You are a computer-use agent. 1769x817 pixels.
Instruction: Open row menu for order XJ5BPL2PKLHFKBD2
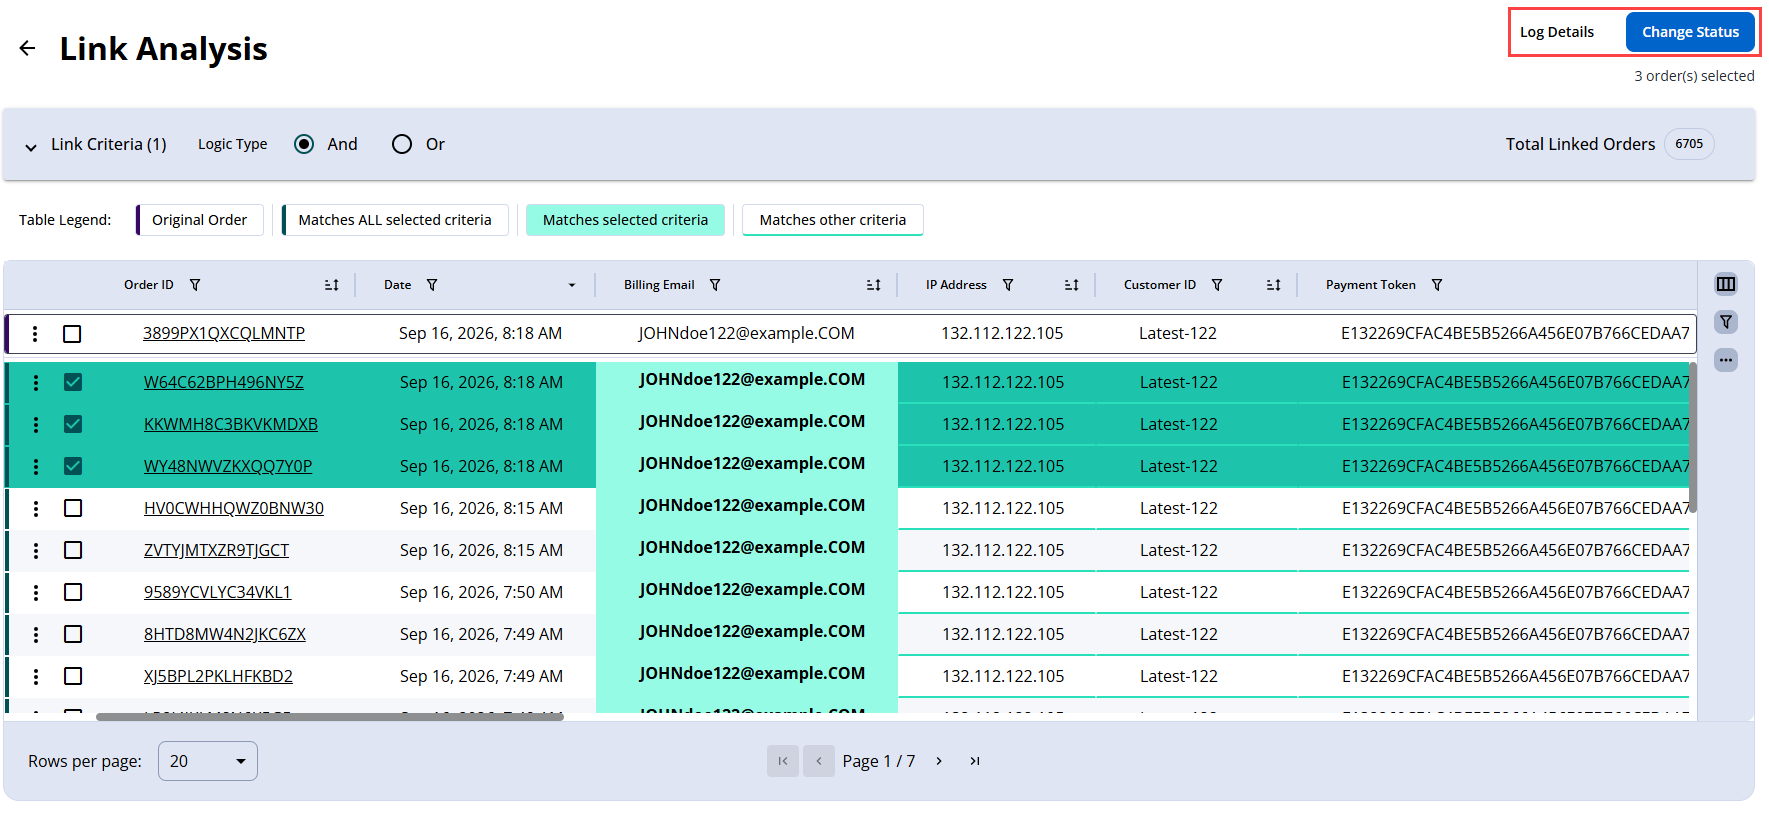(36, 677)
